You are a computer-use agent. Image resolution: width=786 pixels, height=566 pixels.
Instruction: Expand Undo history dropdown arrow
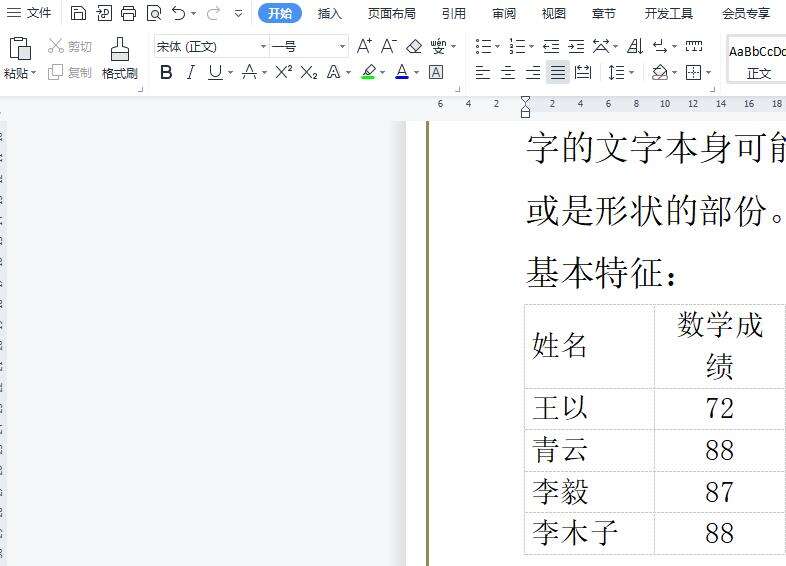coord(193,14)
